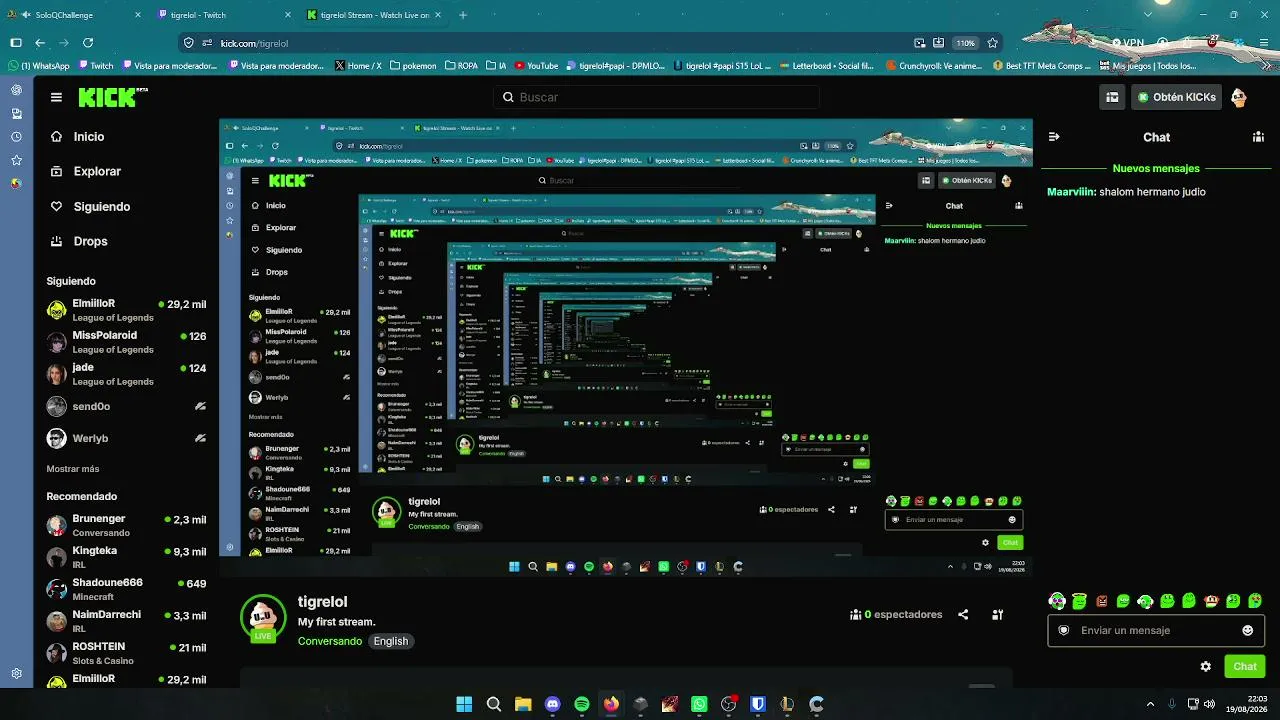The image size is (1280, 720).
Task: Open the WhatsApp bookmark
Action: coord(39,66)
